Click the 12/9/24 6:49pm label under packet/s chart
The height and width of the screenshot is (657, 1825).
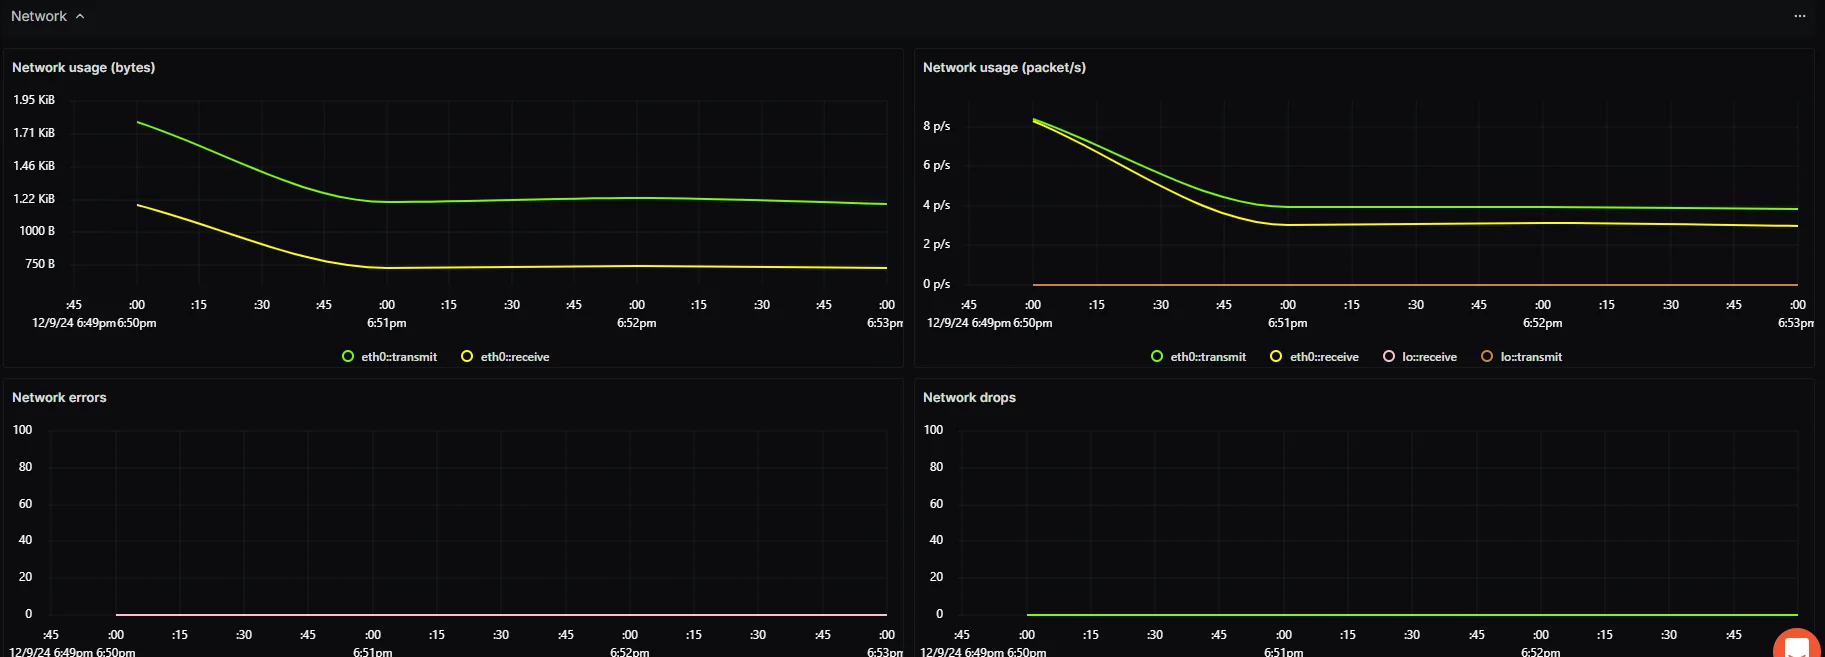click(x=969, y=323)
